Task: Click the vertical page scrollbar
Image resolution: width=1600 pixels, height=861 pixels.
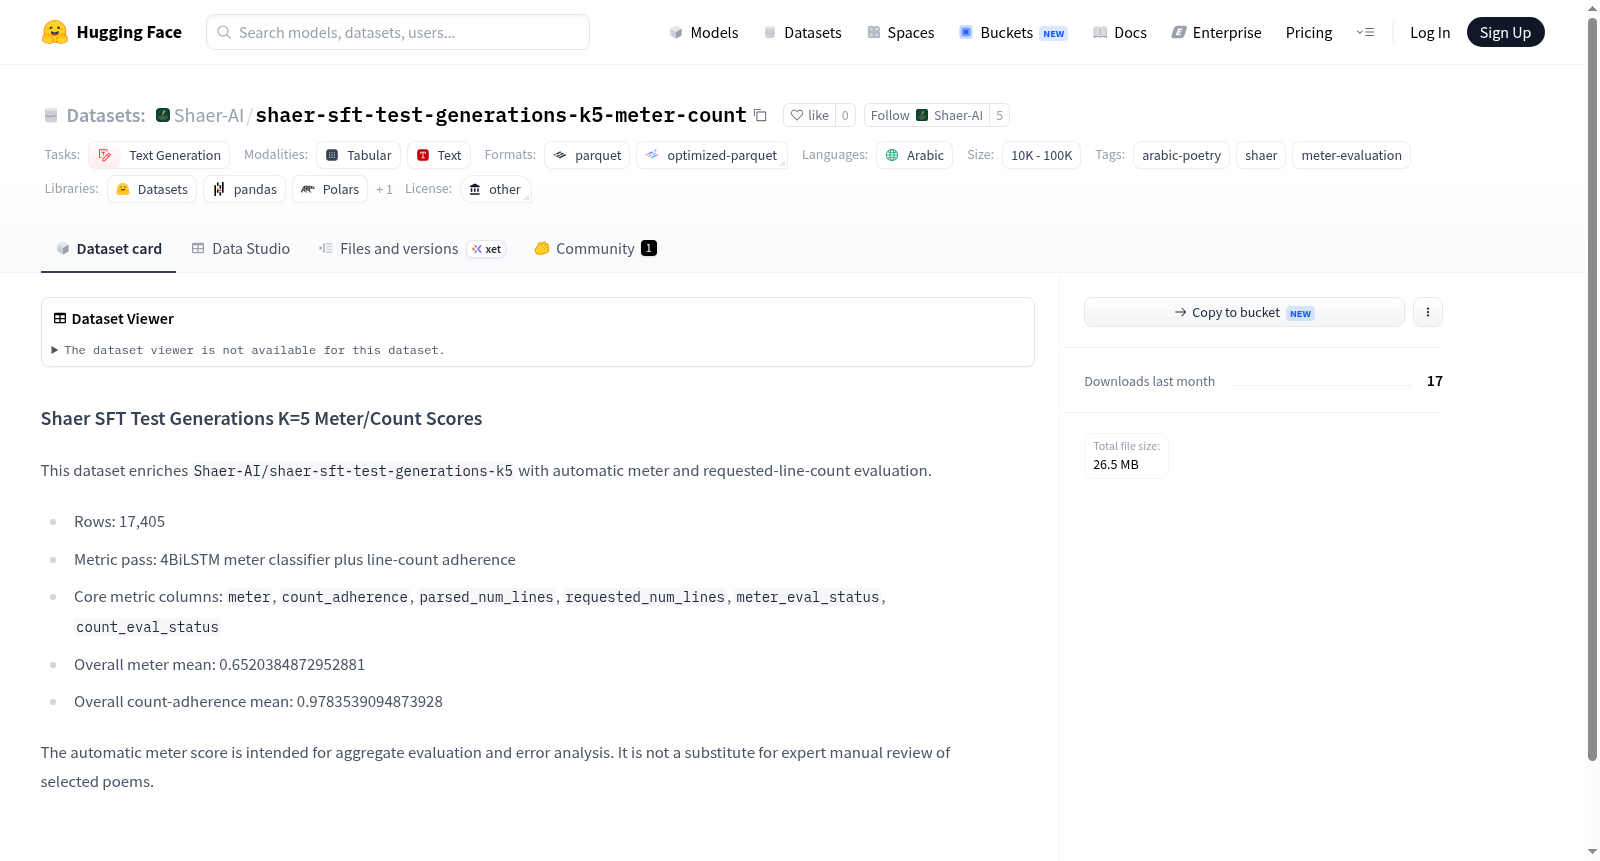Action: click(1592, 388)
